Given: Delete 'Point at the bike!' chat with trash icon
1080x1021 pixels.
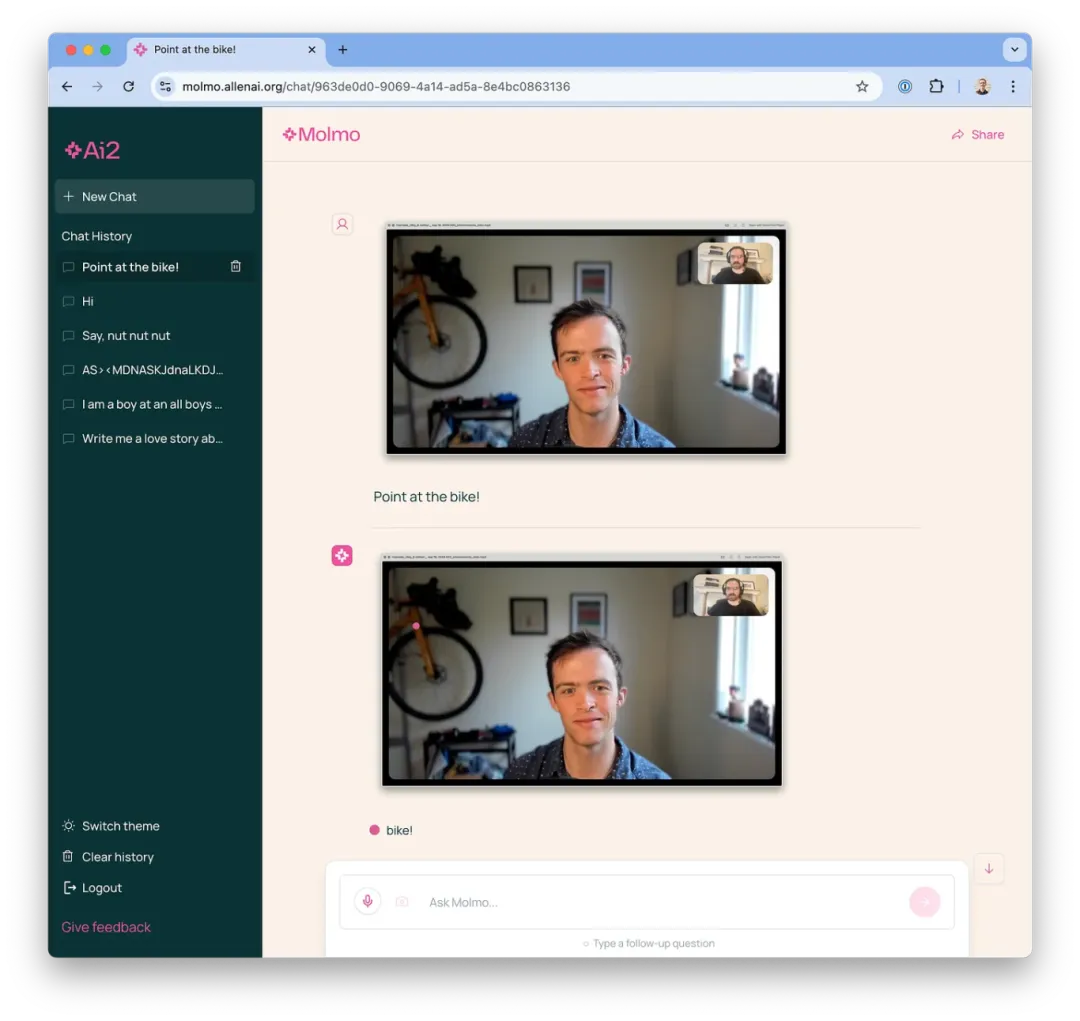Looking at the screenshot, I should pyautogui.click(x=236, y=267).
